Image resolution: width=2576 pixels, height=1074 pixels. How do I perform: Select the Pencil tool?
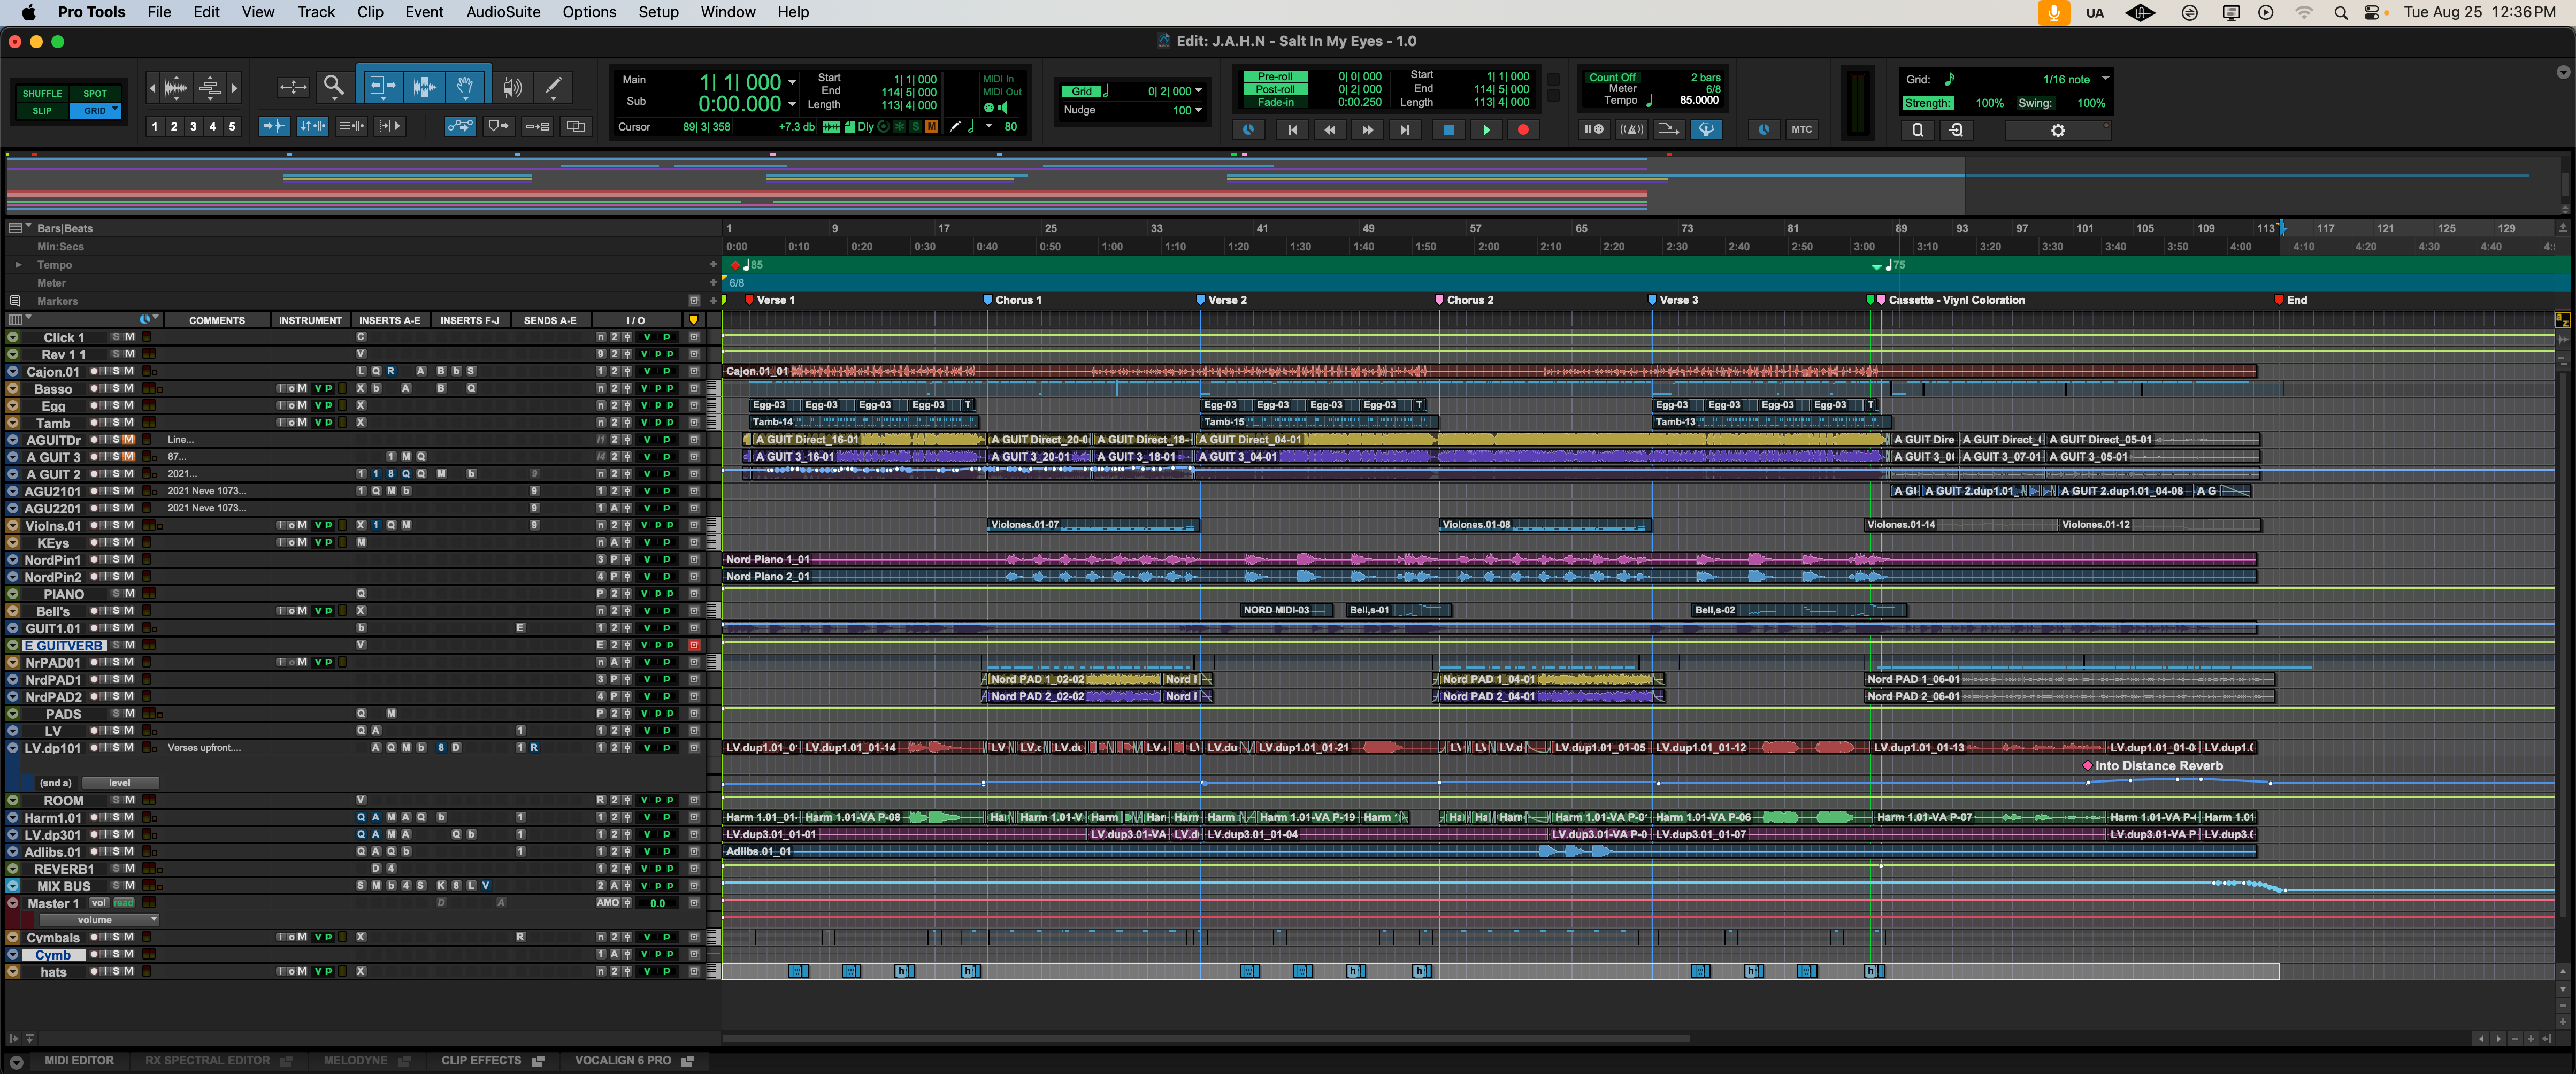click(x=553, y=87)
